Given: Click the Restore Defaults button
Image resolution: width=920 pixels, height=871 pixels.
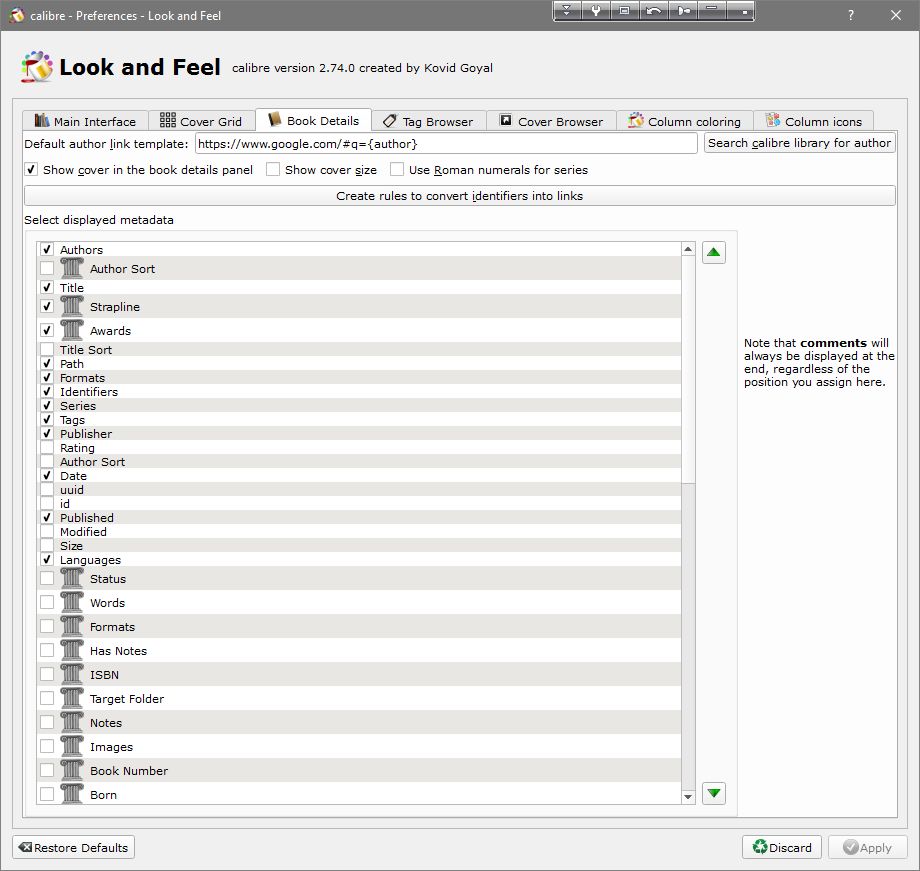Looking at the screenshot, I should click(73, 848).
